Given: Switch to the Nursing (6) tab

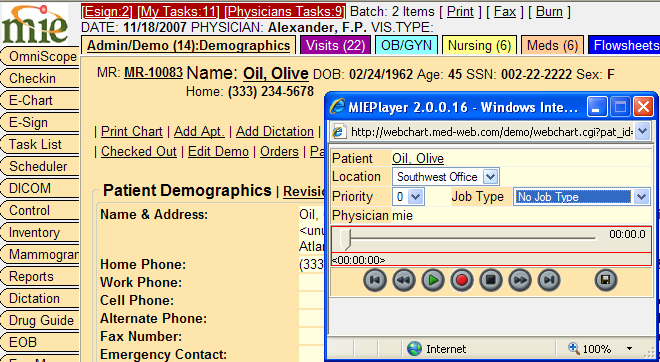Looking at the screenshot, I should coord(479,45).
